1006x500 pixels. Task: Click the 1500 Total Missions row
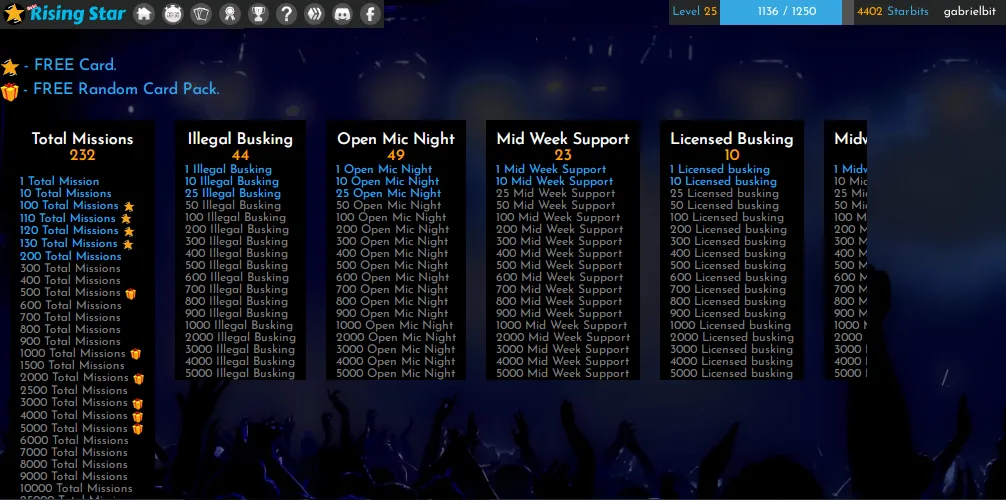point(72,365)
